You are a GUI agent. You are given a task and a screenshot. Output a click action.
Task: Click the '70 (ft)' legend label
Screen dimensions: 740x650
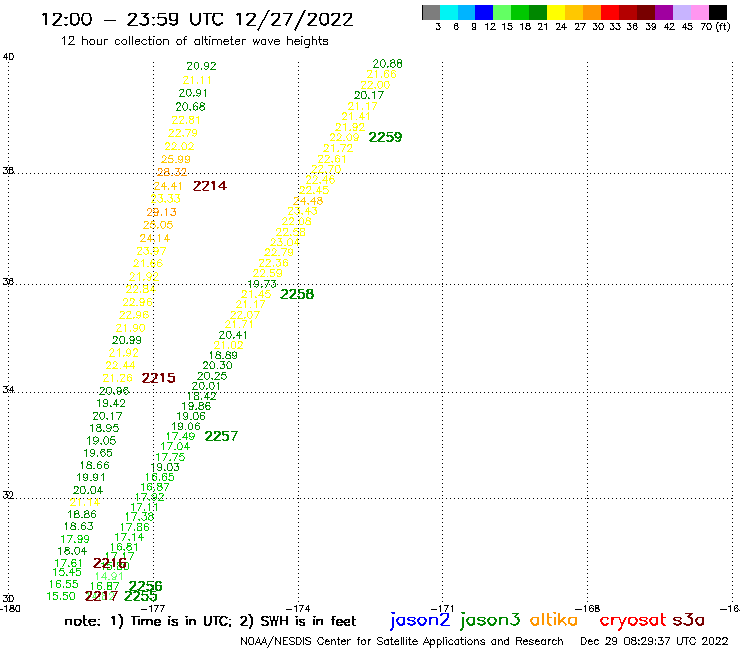(715, 26)
